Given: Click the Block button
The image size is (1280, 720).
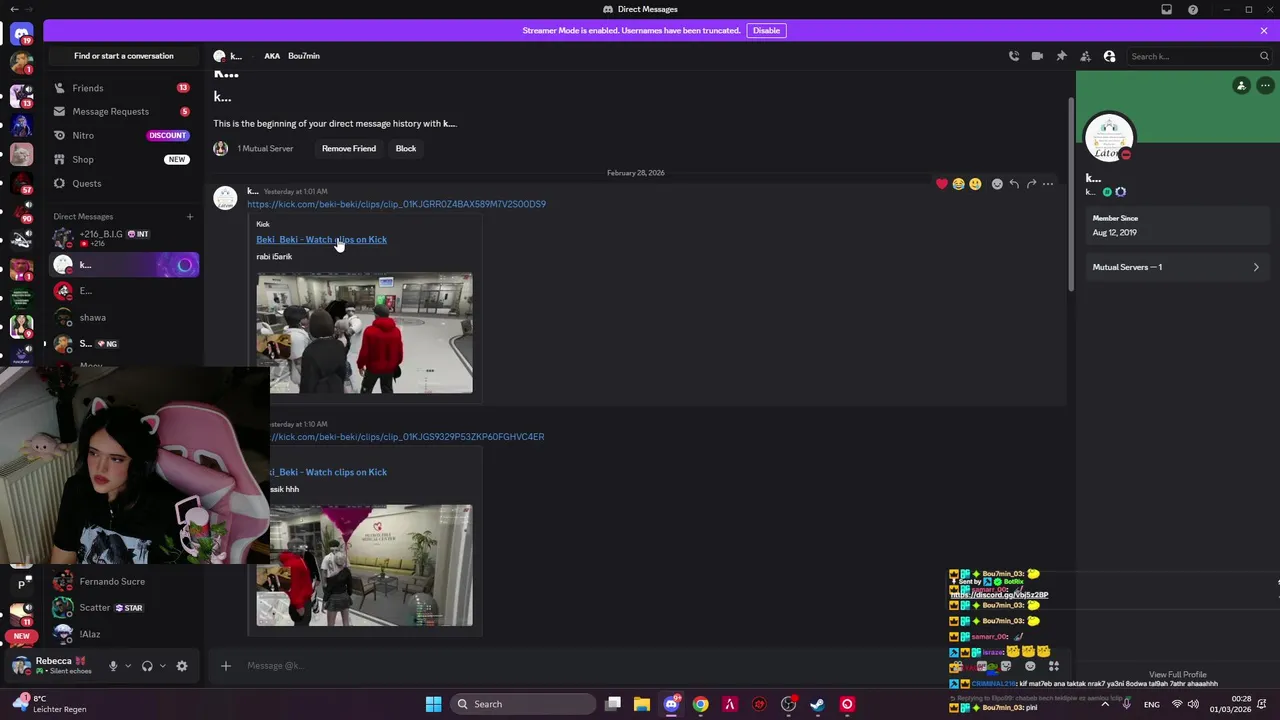Looking at the screenshot, I should [405, 148].
